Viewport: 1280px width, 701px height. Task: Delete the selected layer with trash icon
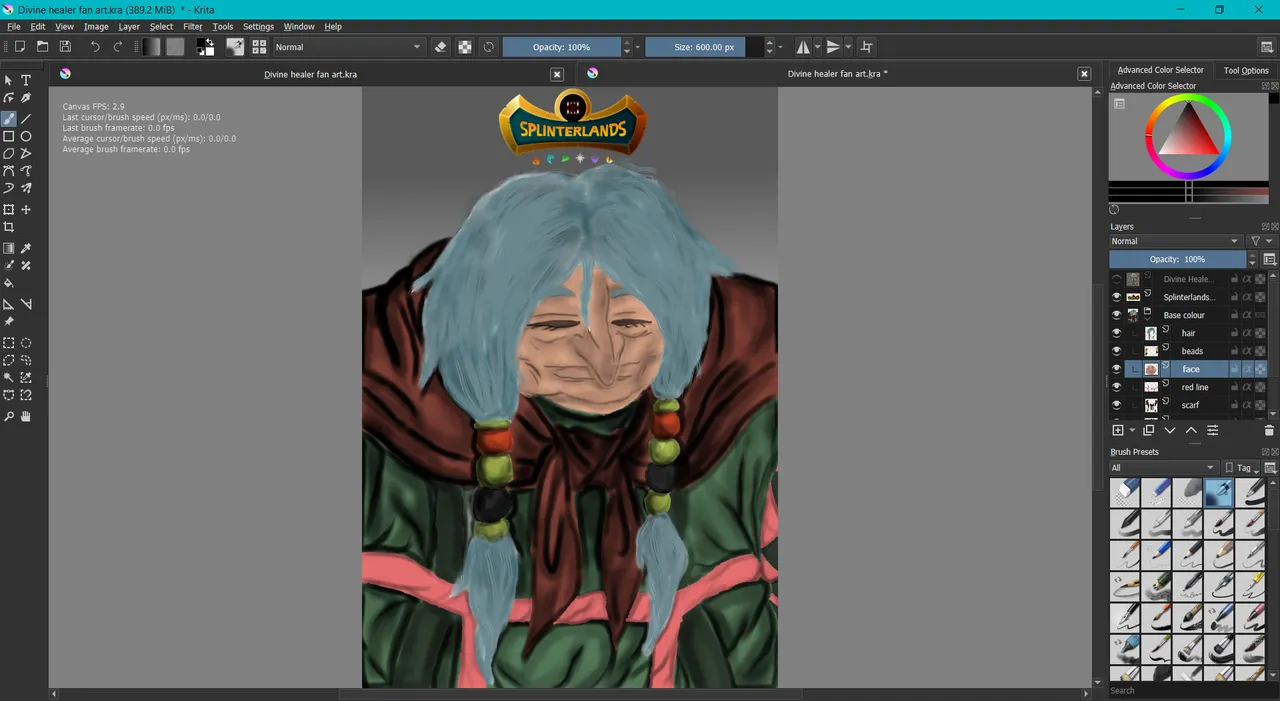[x=1269, y=430]
